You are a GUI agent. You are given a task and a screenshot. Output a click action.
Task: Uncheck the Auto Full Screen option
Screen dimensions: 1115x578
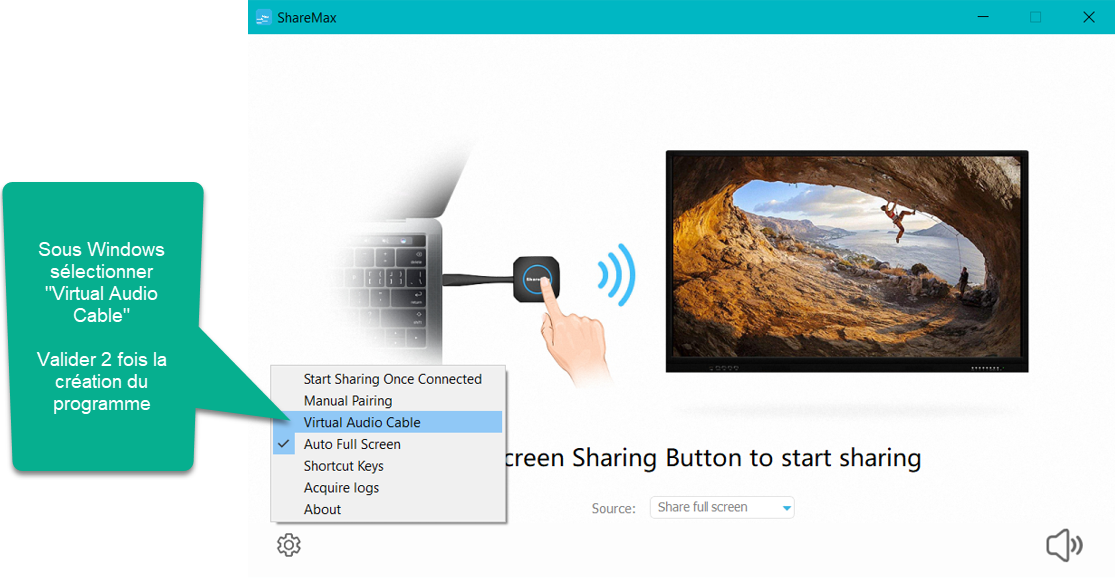click(352, 444)
